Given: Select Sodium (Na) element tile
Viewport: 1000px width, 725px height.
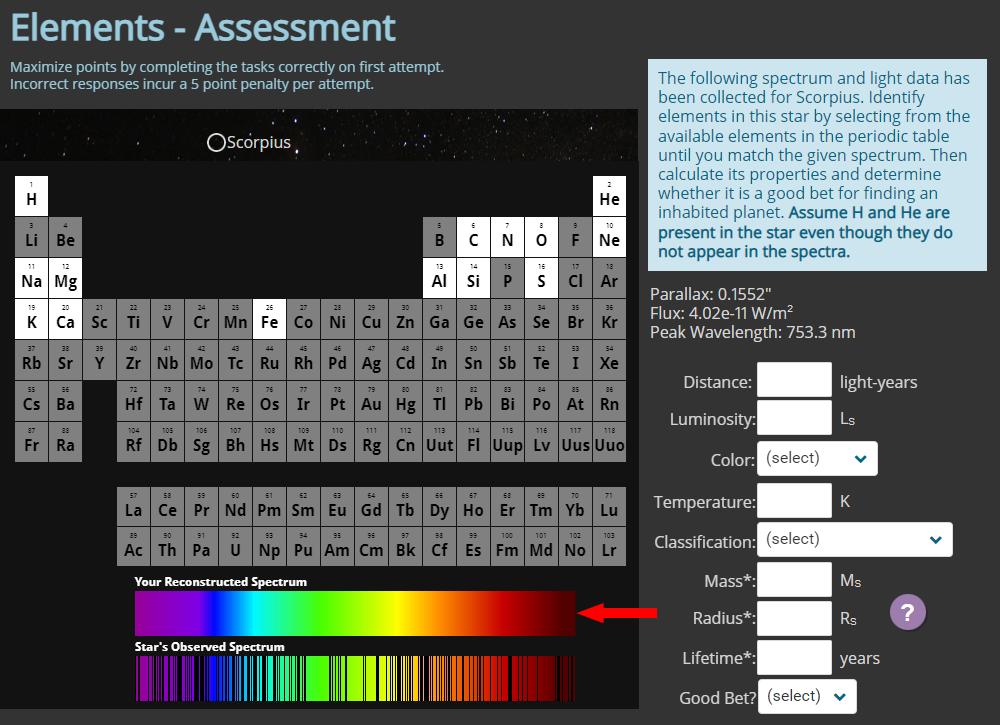Looking at the screenshot, I should pyautogui.click(x=31, y=279).
